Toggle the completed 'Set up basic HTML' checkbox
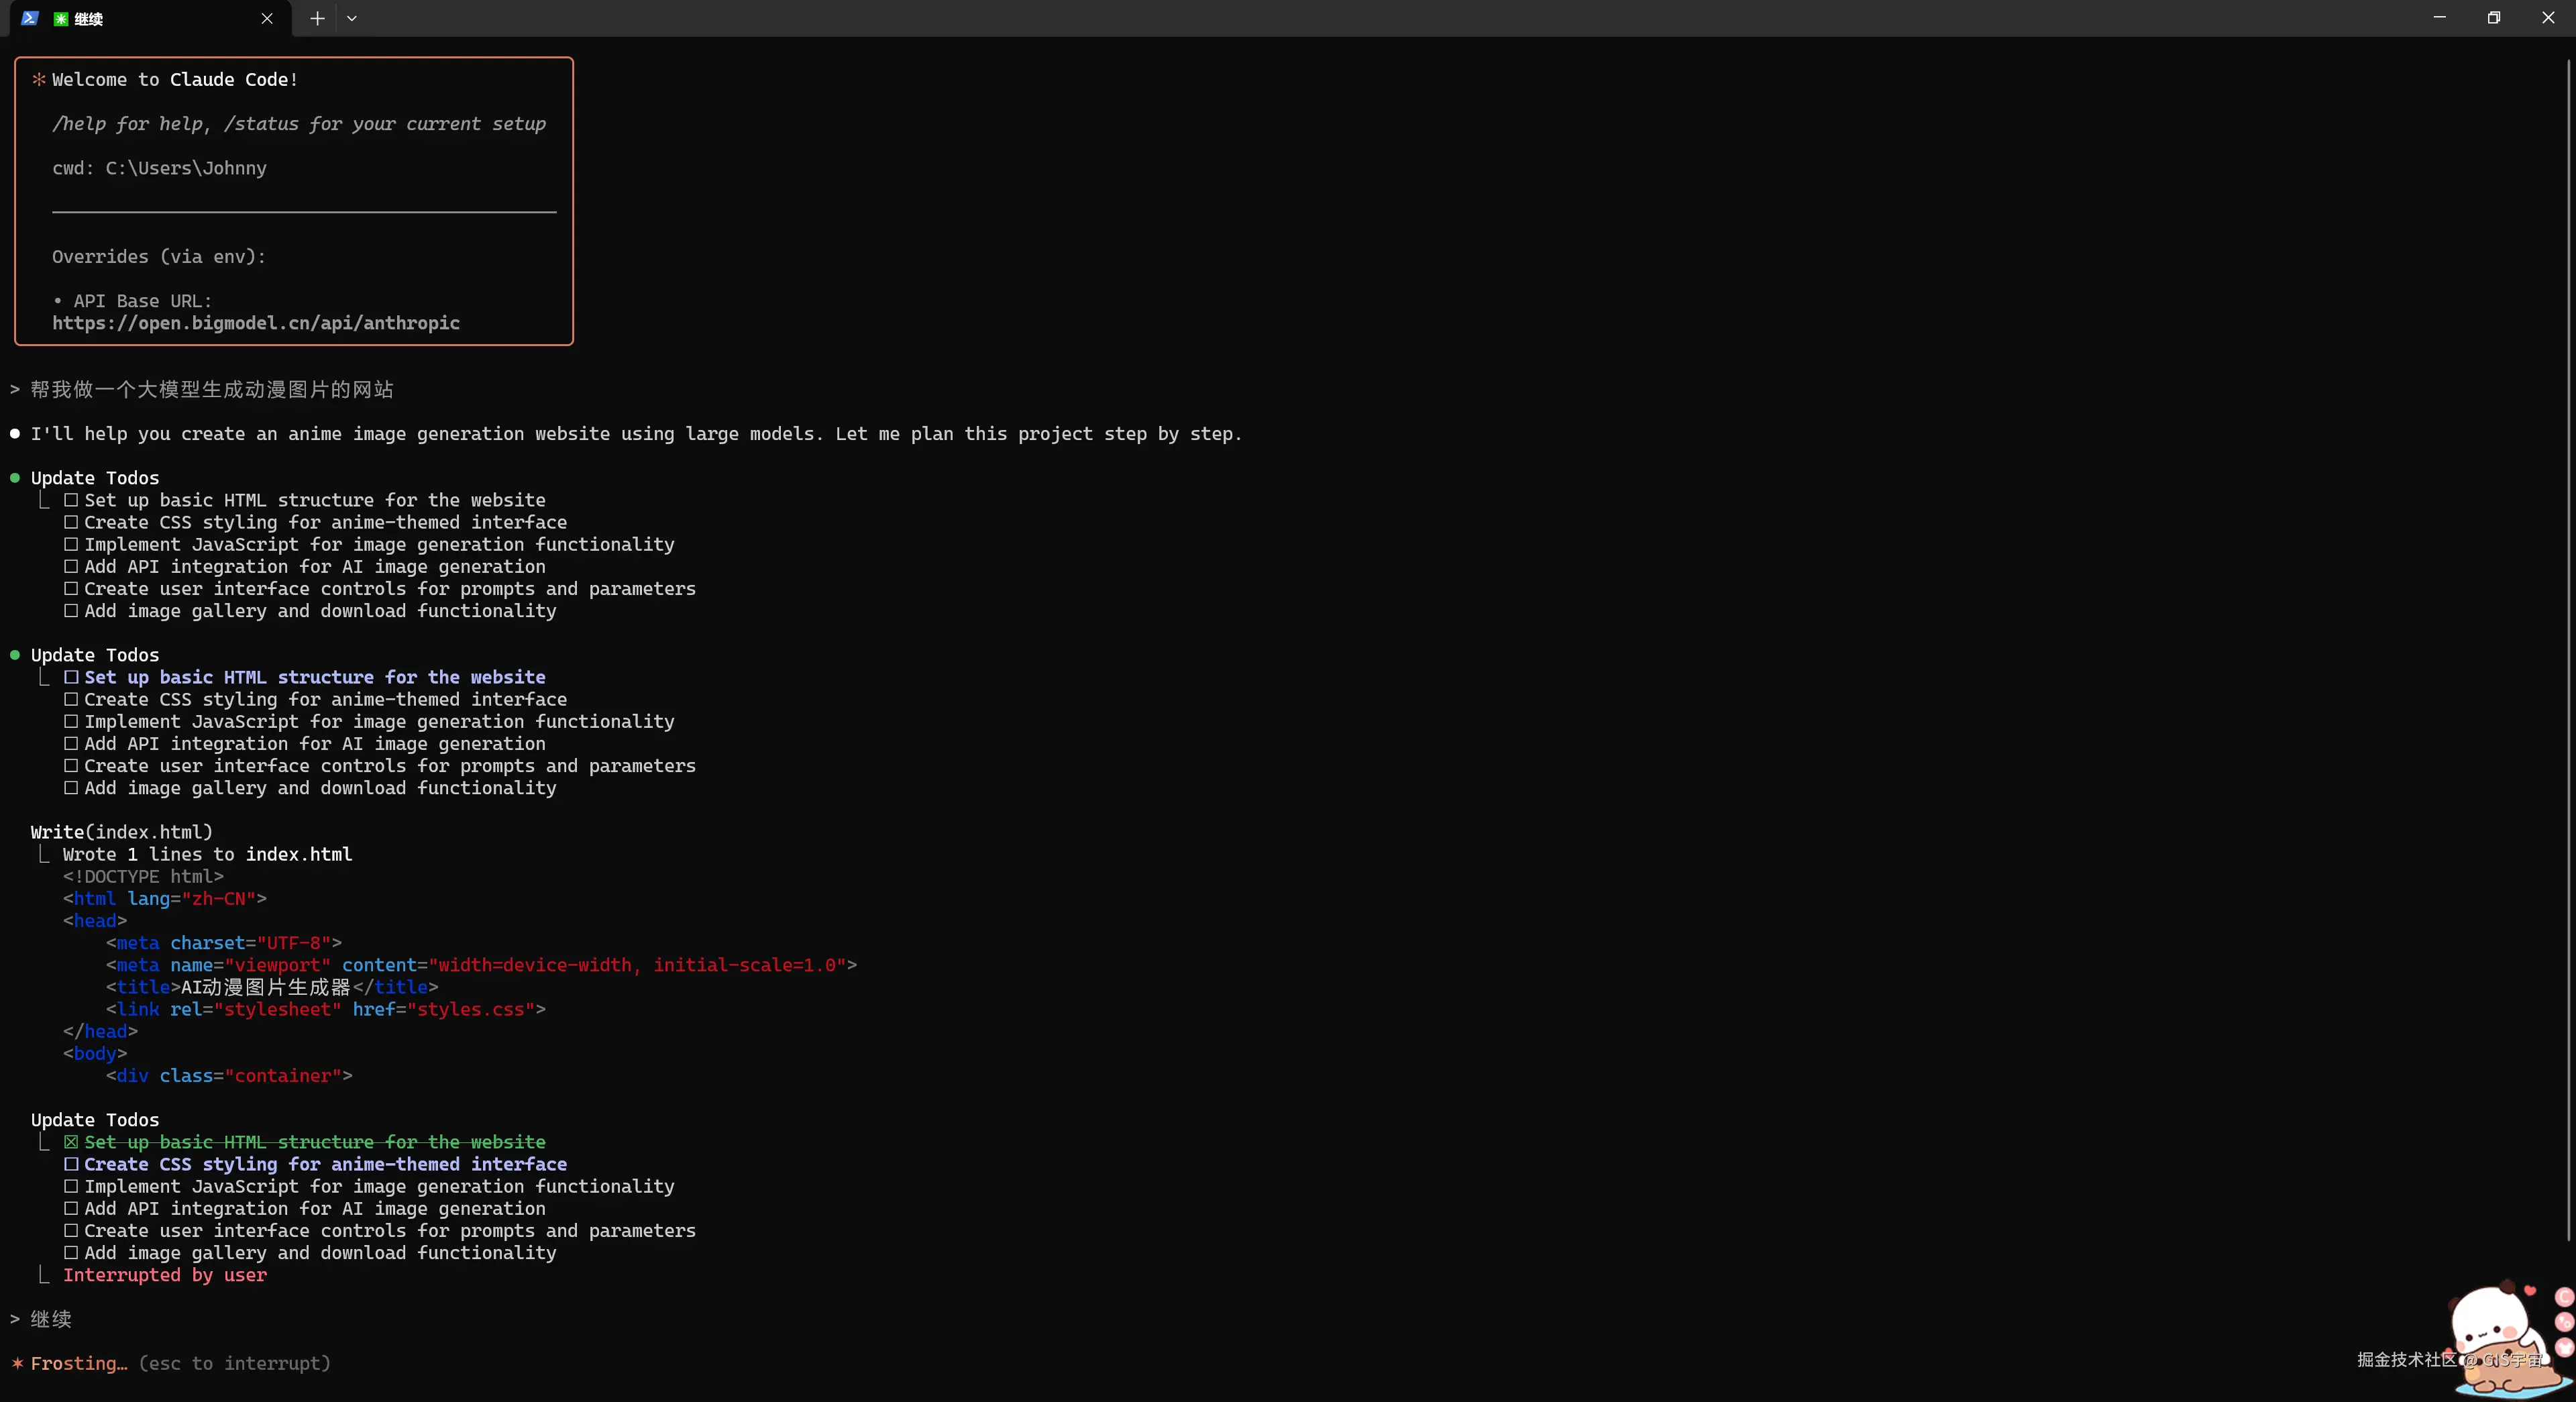Viewport: 2576px width, 1402px height. pos(71,1142)
